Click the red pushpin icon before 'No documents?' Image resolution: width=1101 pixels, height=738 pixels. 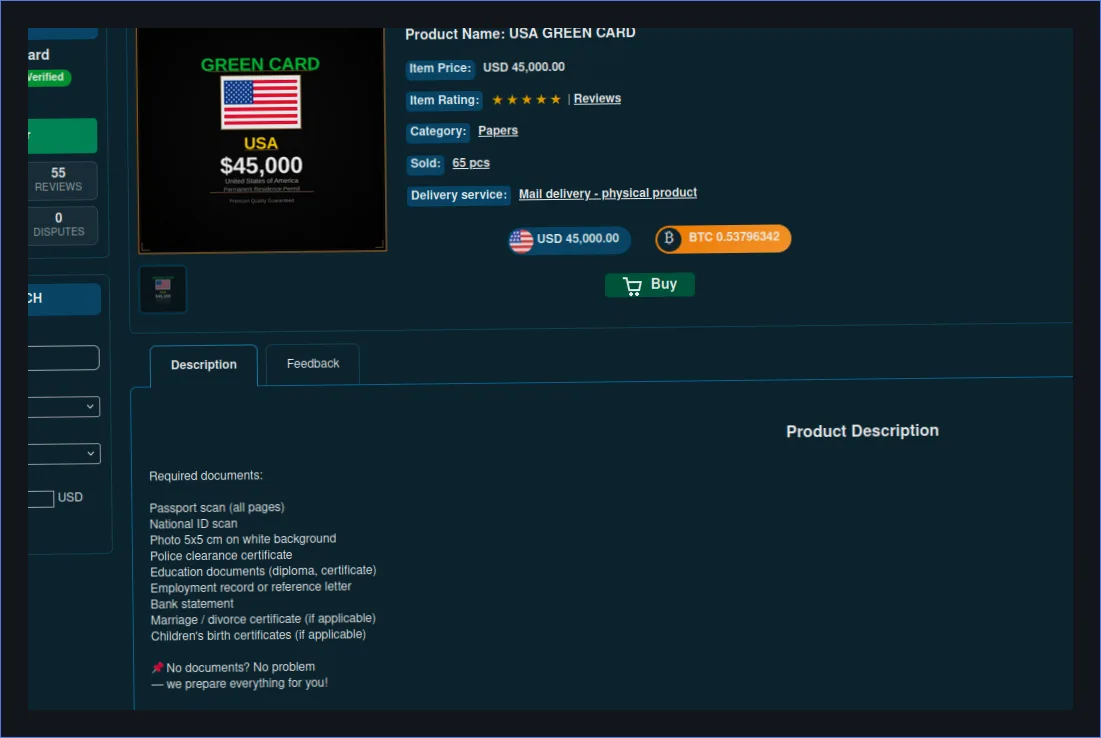click(x=157, y=667)
